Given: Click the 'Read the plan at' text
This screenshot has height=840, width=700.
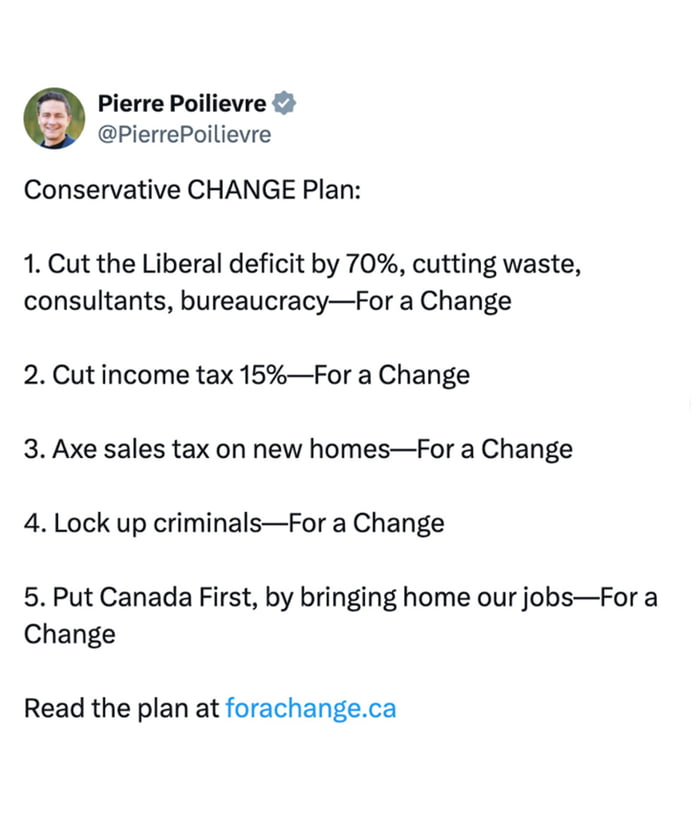Looking at the screenshot, I should coord(121,709).
